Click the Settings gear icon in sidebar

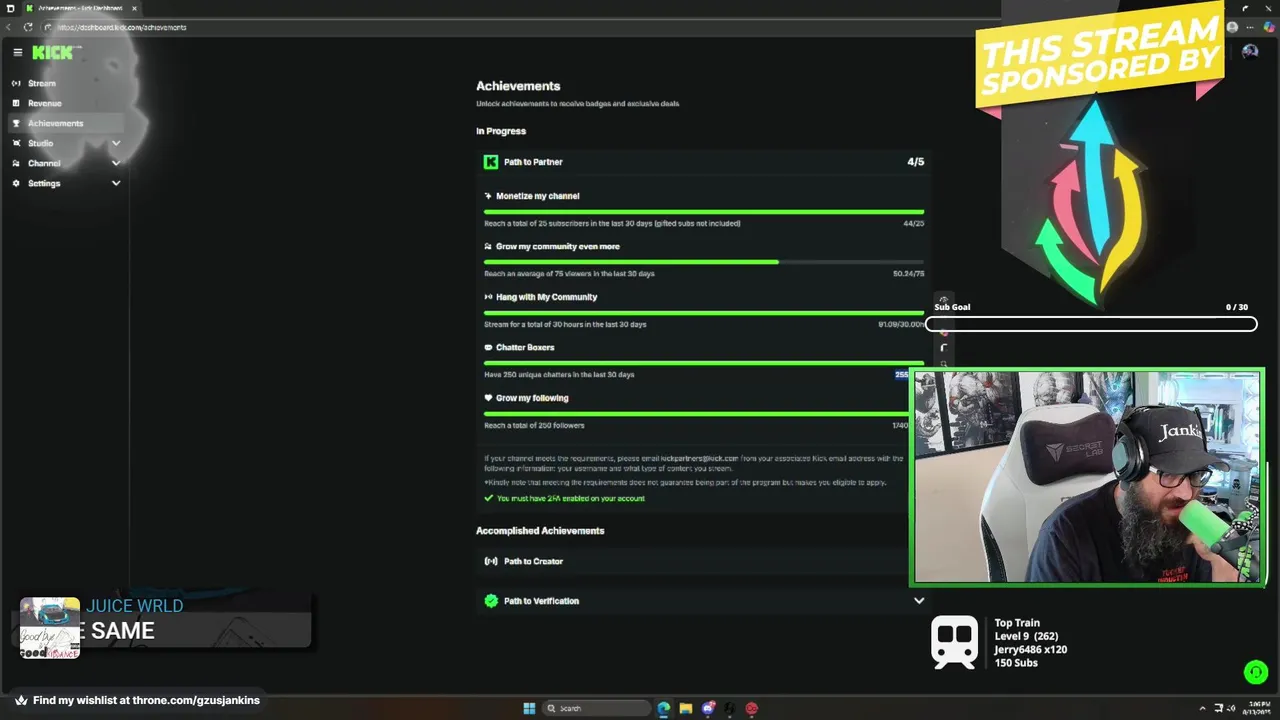pos(16,183)
